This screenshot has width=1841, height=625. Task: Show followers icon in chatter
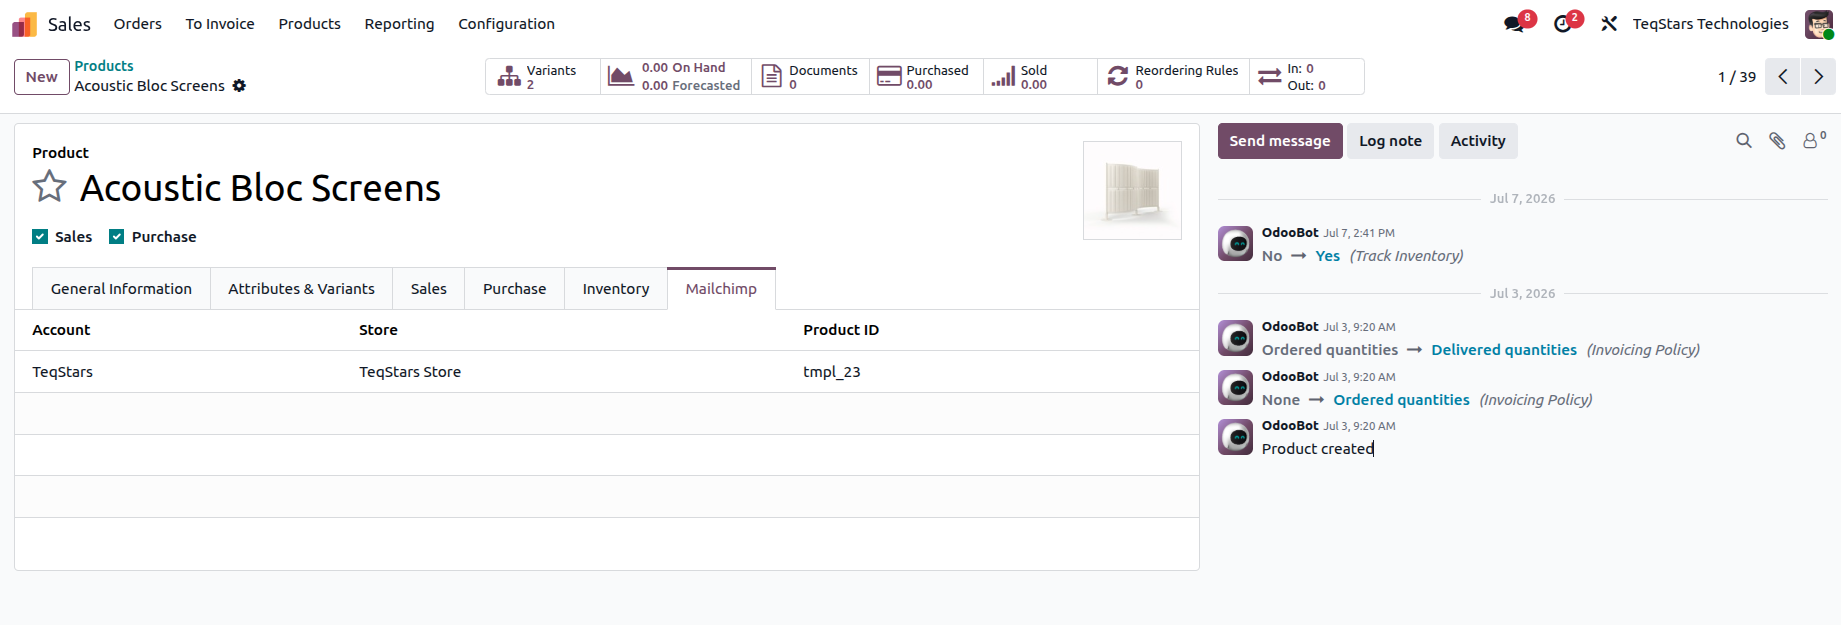(1813, 141)
